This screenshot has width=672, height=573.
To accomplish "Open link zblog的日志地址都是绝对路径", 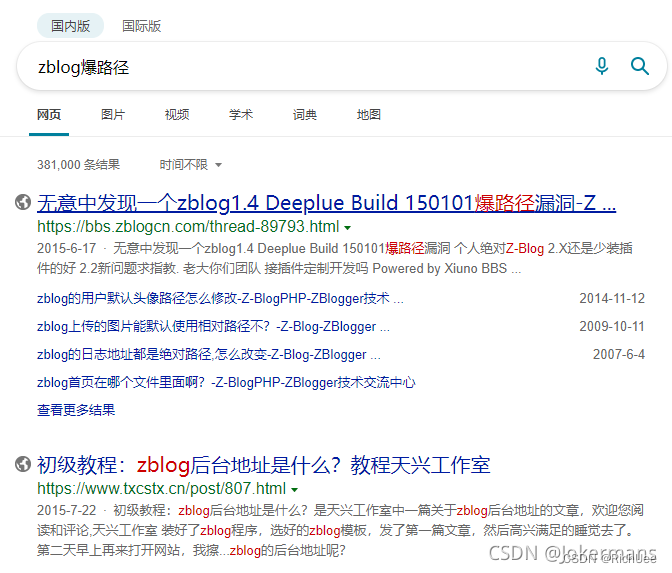I will [x=209, y=354].
